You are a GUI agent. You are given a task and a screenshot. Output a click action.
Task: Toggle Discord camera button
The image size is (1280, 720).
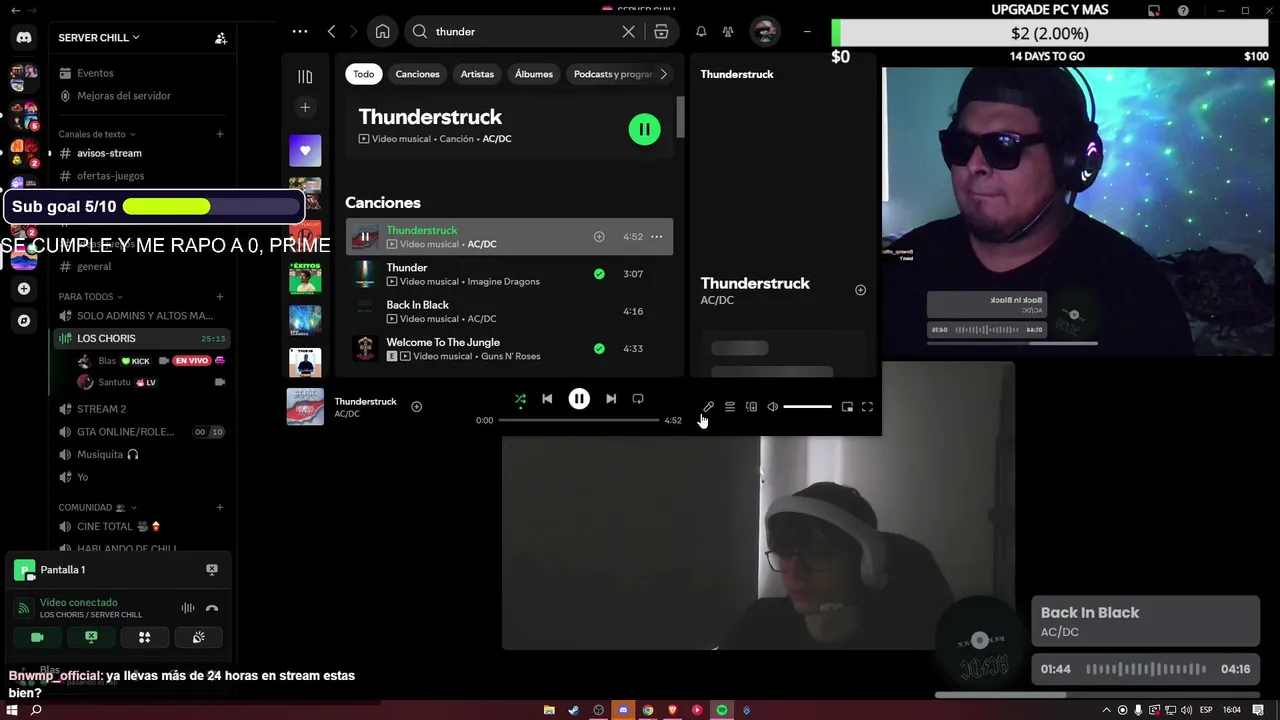[x=37, y=637]
